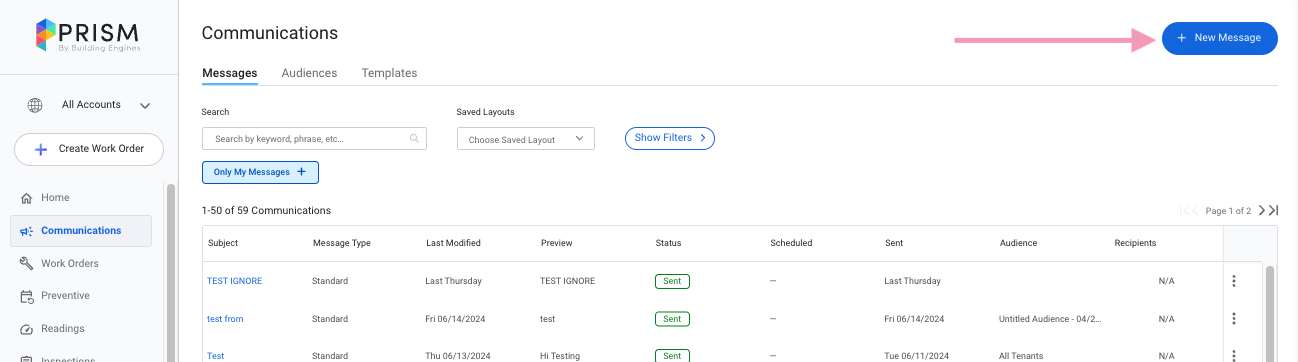The width and height of the screenshot is (1298, 362).
Task: Select the Work Orders wrench icon
Action: point(27,263)
